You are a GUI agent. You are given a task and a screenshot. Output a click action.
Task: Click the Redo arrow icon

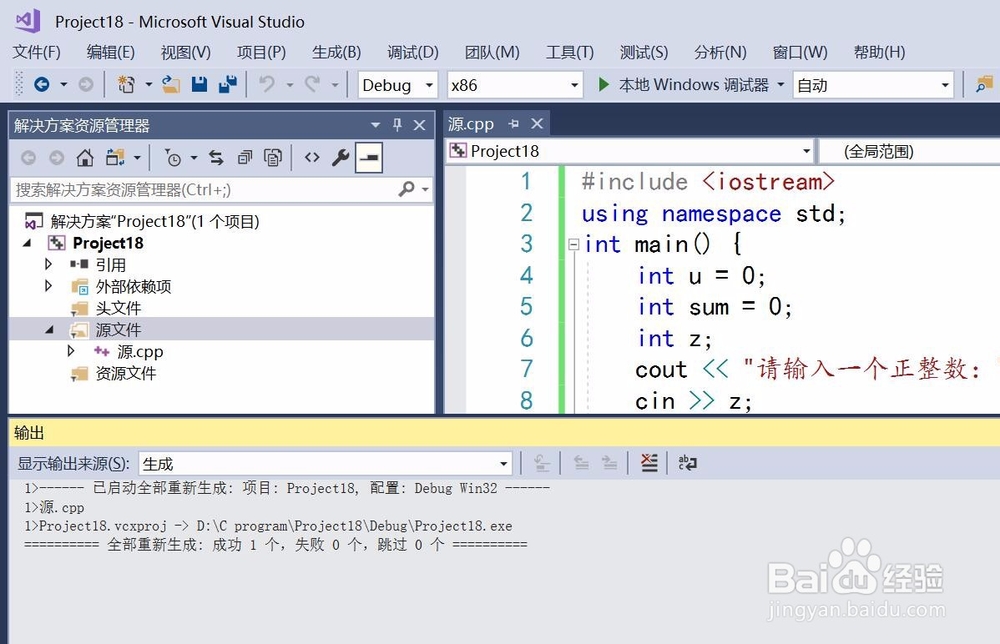(x=312, y=84)
